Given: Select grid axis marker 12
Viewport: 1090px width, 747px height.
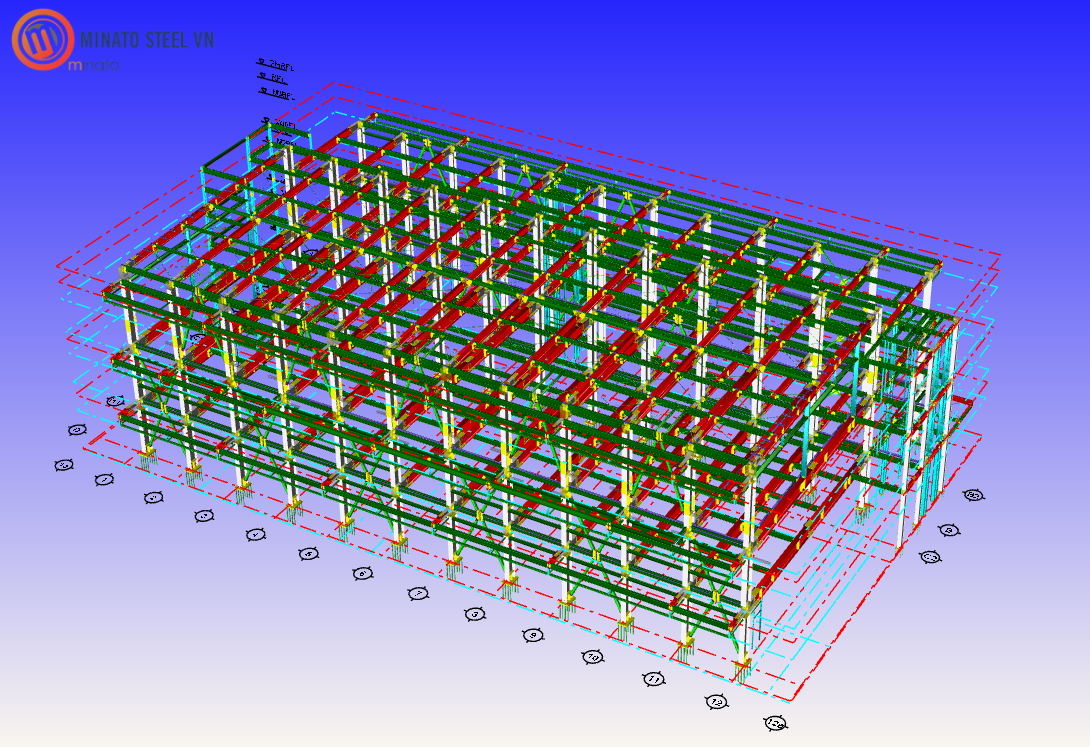Looking at the screenshot, I should click(717, 702).
